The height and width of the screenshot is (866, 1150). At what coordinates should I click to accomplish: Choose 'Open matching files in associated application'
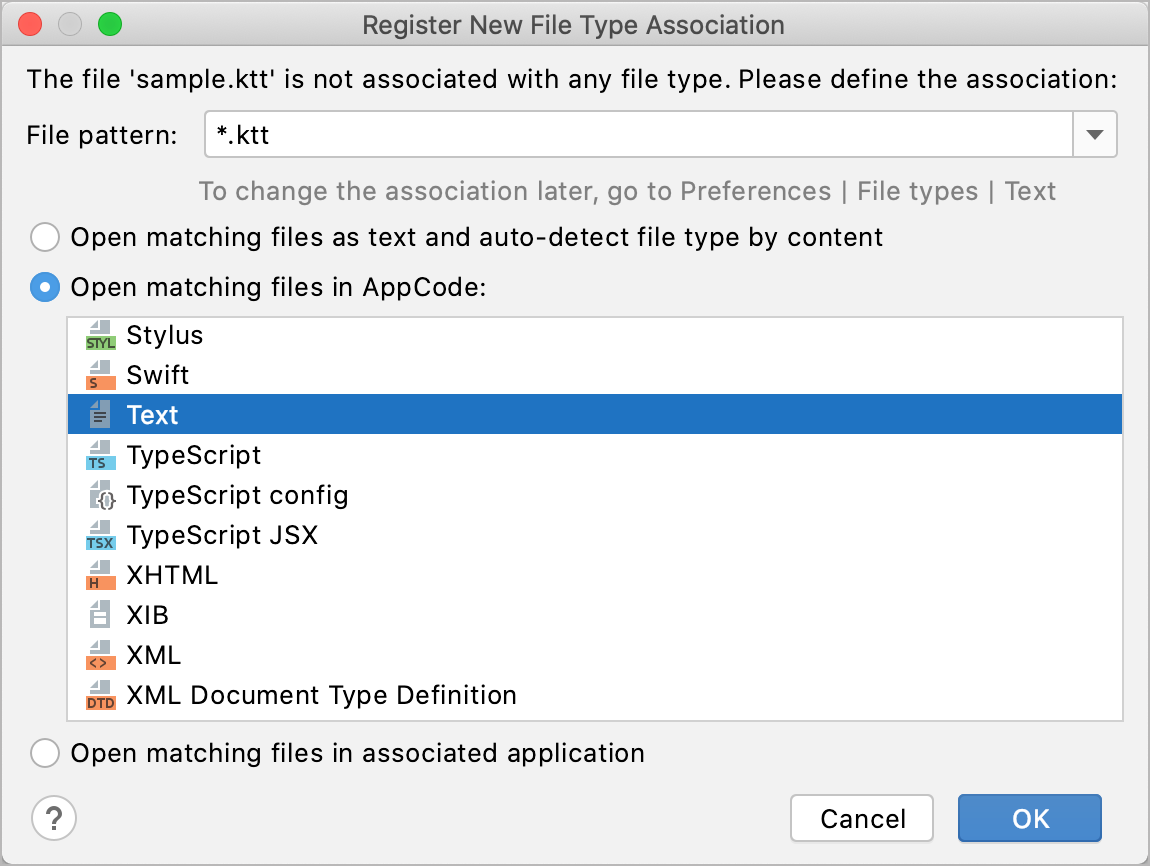(45, 753)
